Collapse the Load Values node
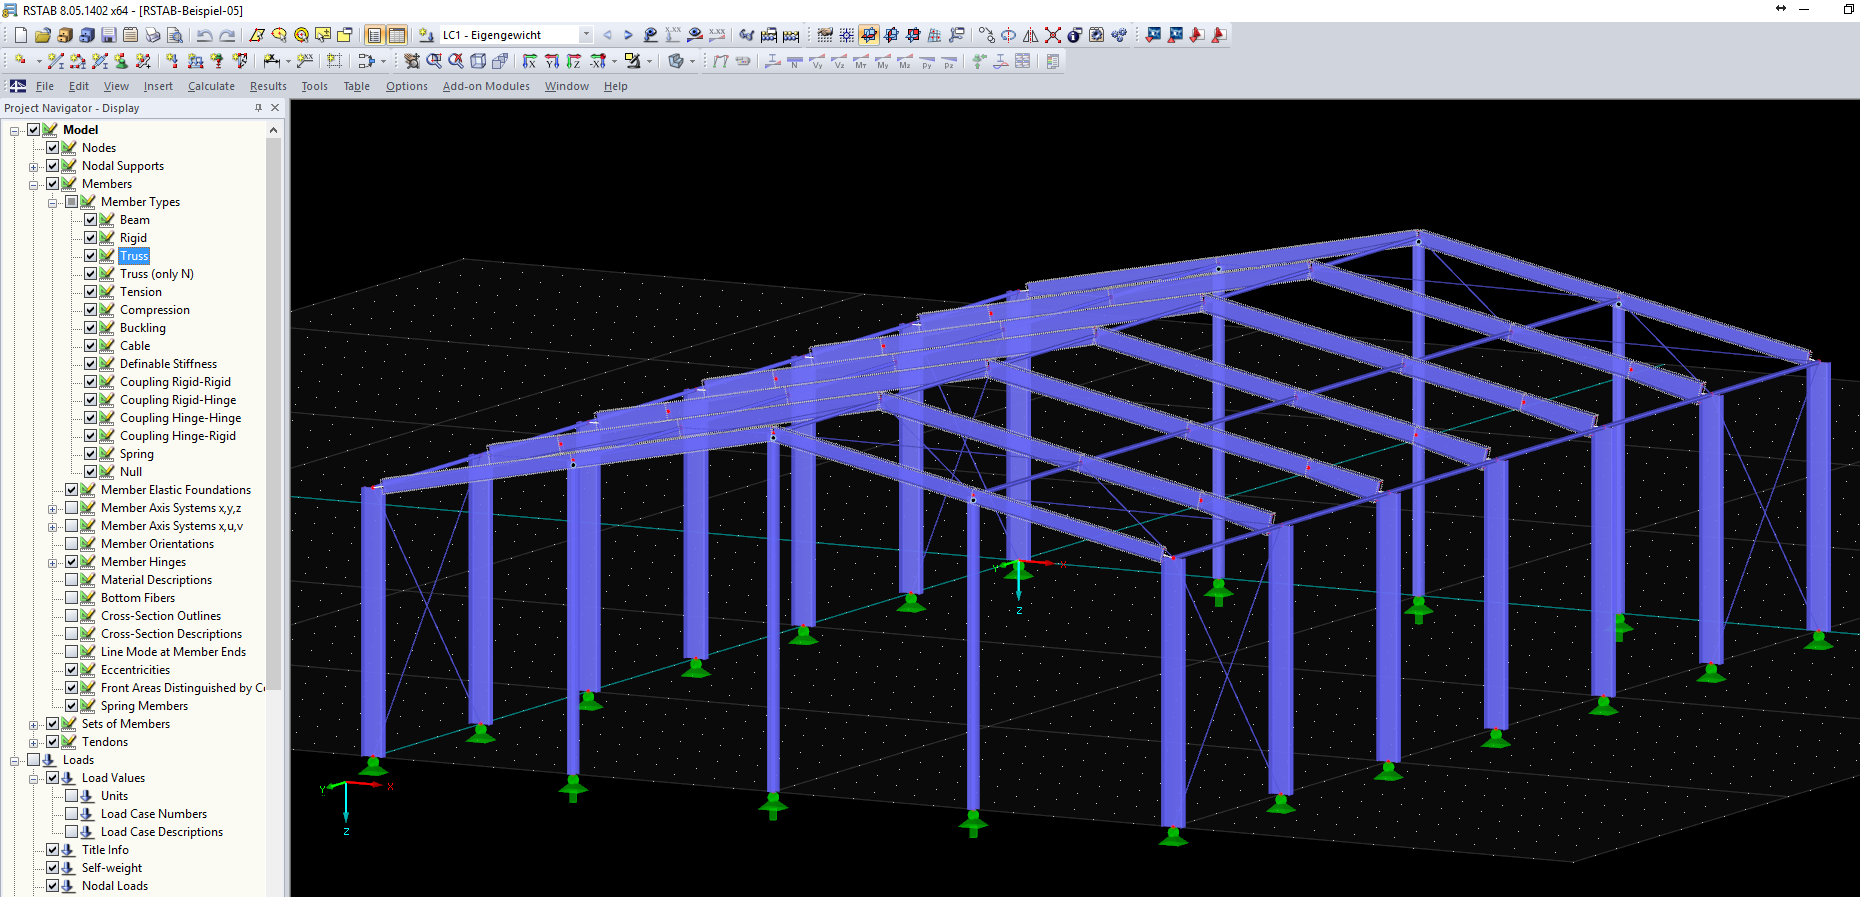This screenshot has width=1860, height=897. point(34,779)
